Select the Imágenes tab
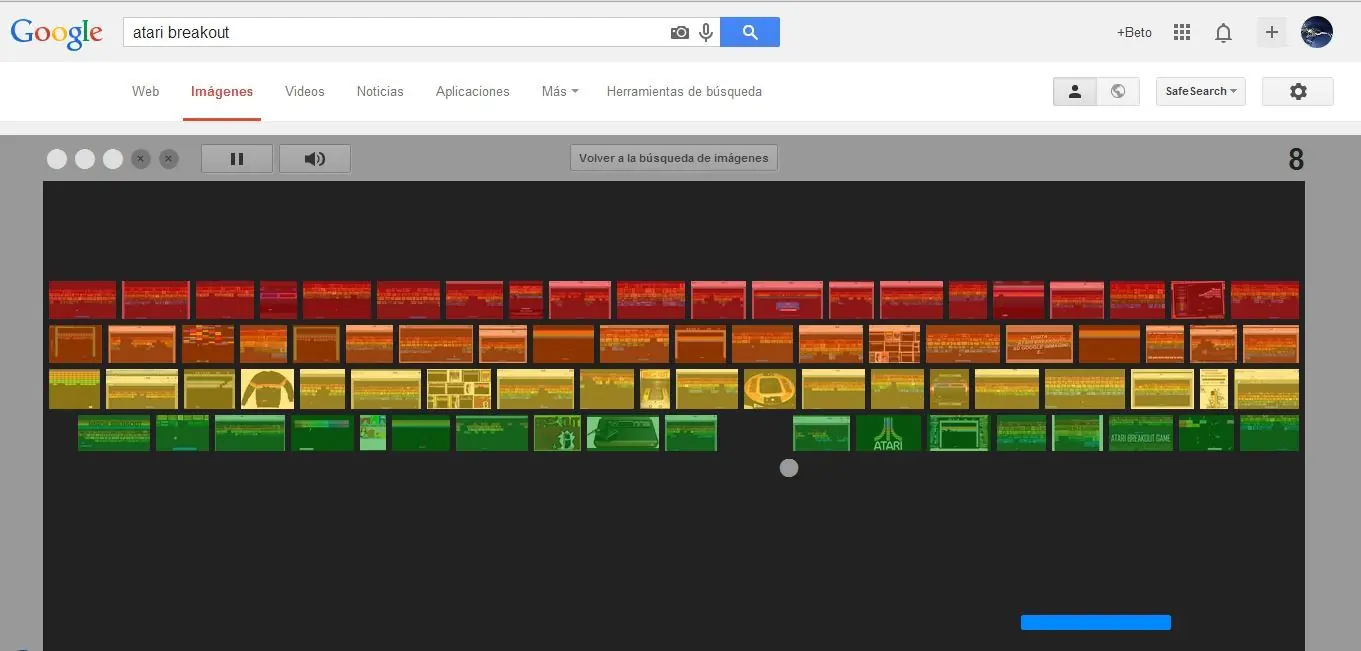1361x651 pixels. (x=222, y=91)
